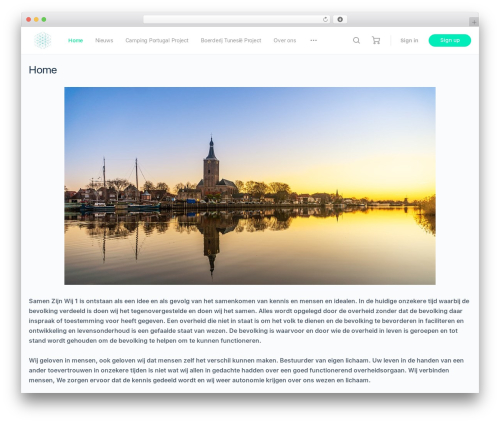Click the round icon beside the address bar
Viewport: 500px width, 423px height.
340,19
